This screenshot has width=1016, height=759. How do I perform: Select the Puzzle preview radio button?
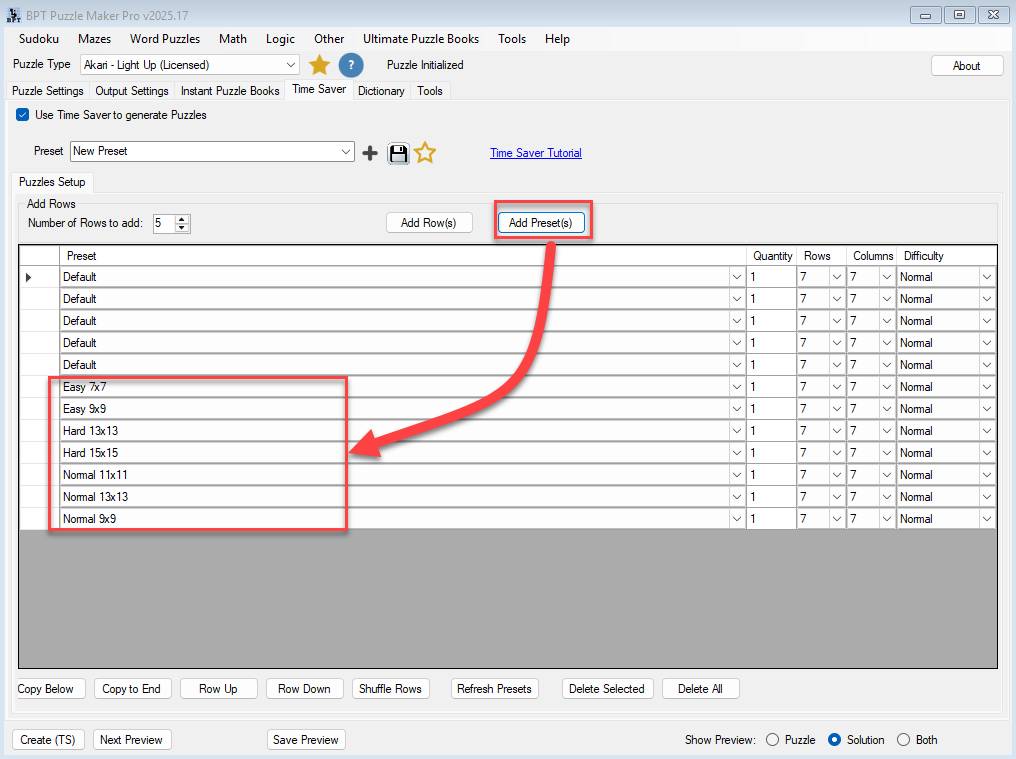(x=772, y=740)
